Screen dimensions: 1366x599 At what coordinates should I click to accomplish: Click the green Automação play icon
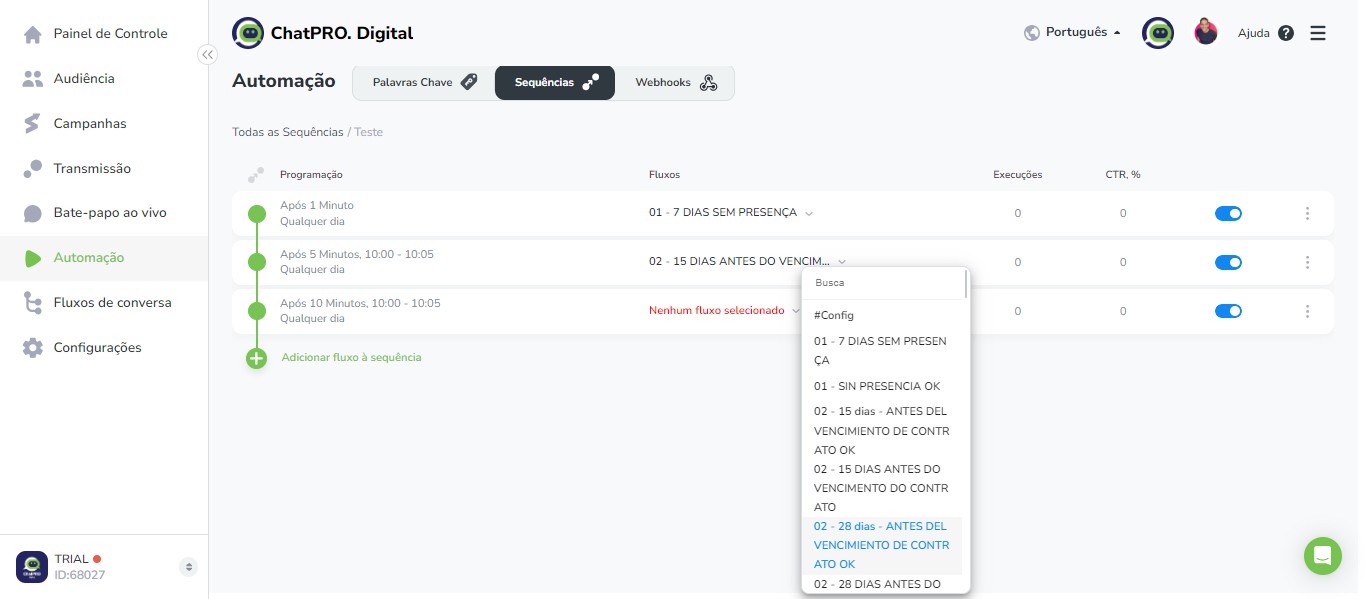[33, 258]
